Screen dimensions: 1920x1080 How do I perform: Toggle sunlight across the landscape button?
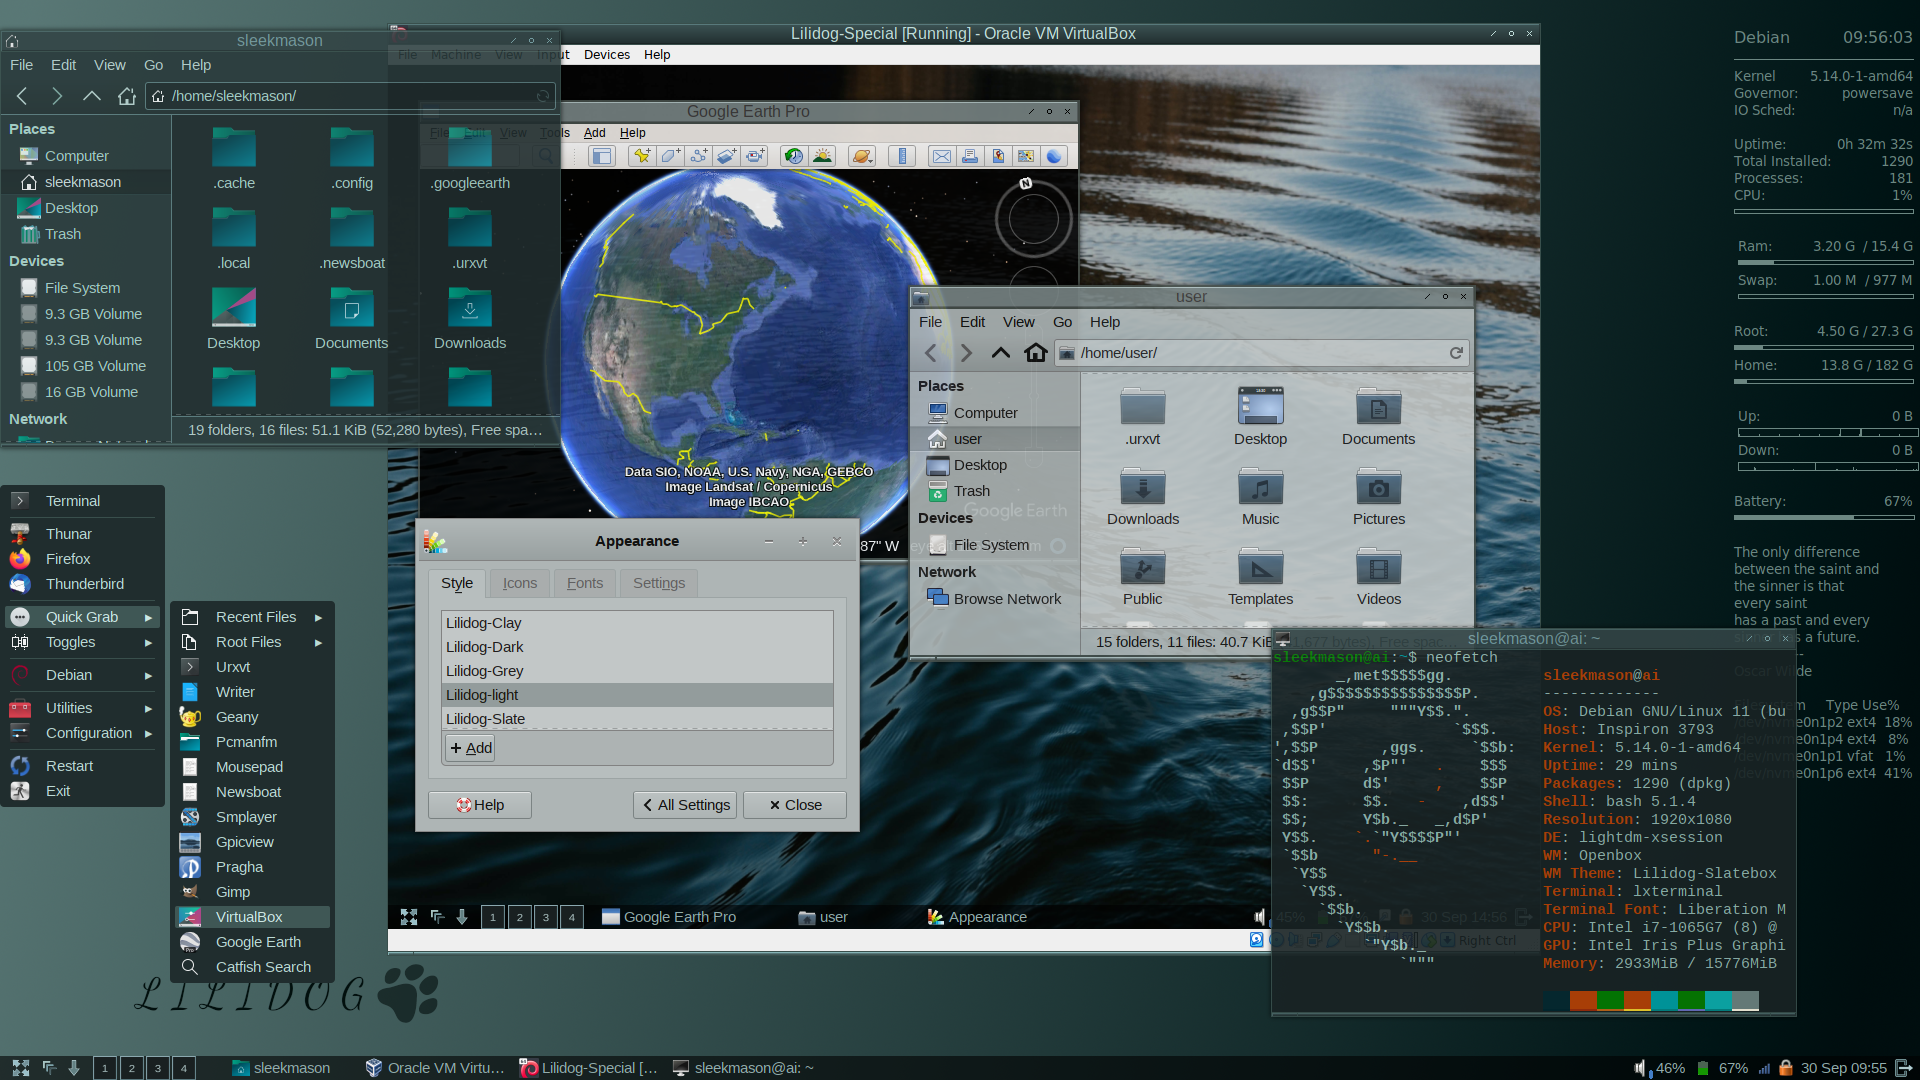click(x=822, y=156)
